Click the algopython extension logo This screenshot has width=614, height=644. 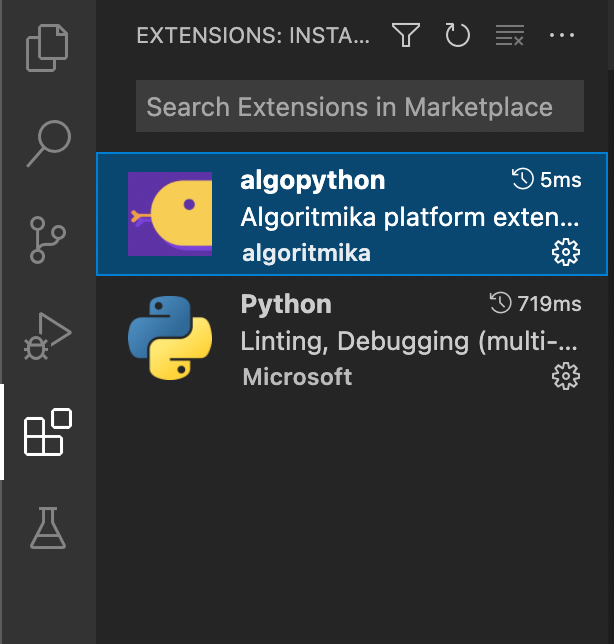pos(170,214)
